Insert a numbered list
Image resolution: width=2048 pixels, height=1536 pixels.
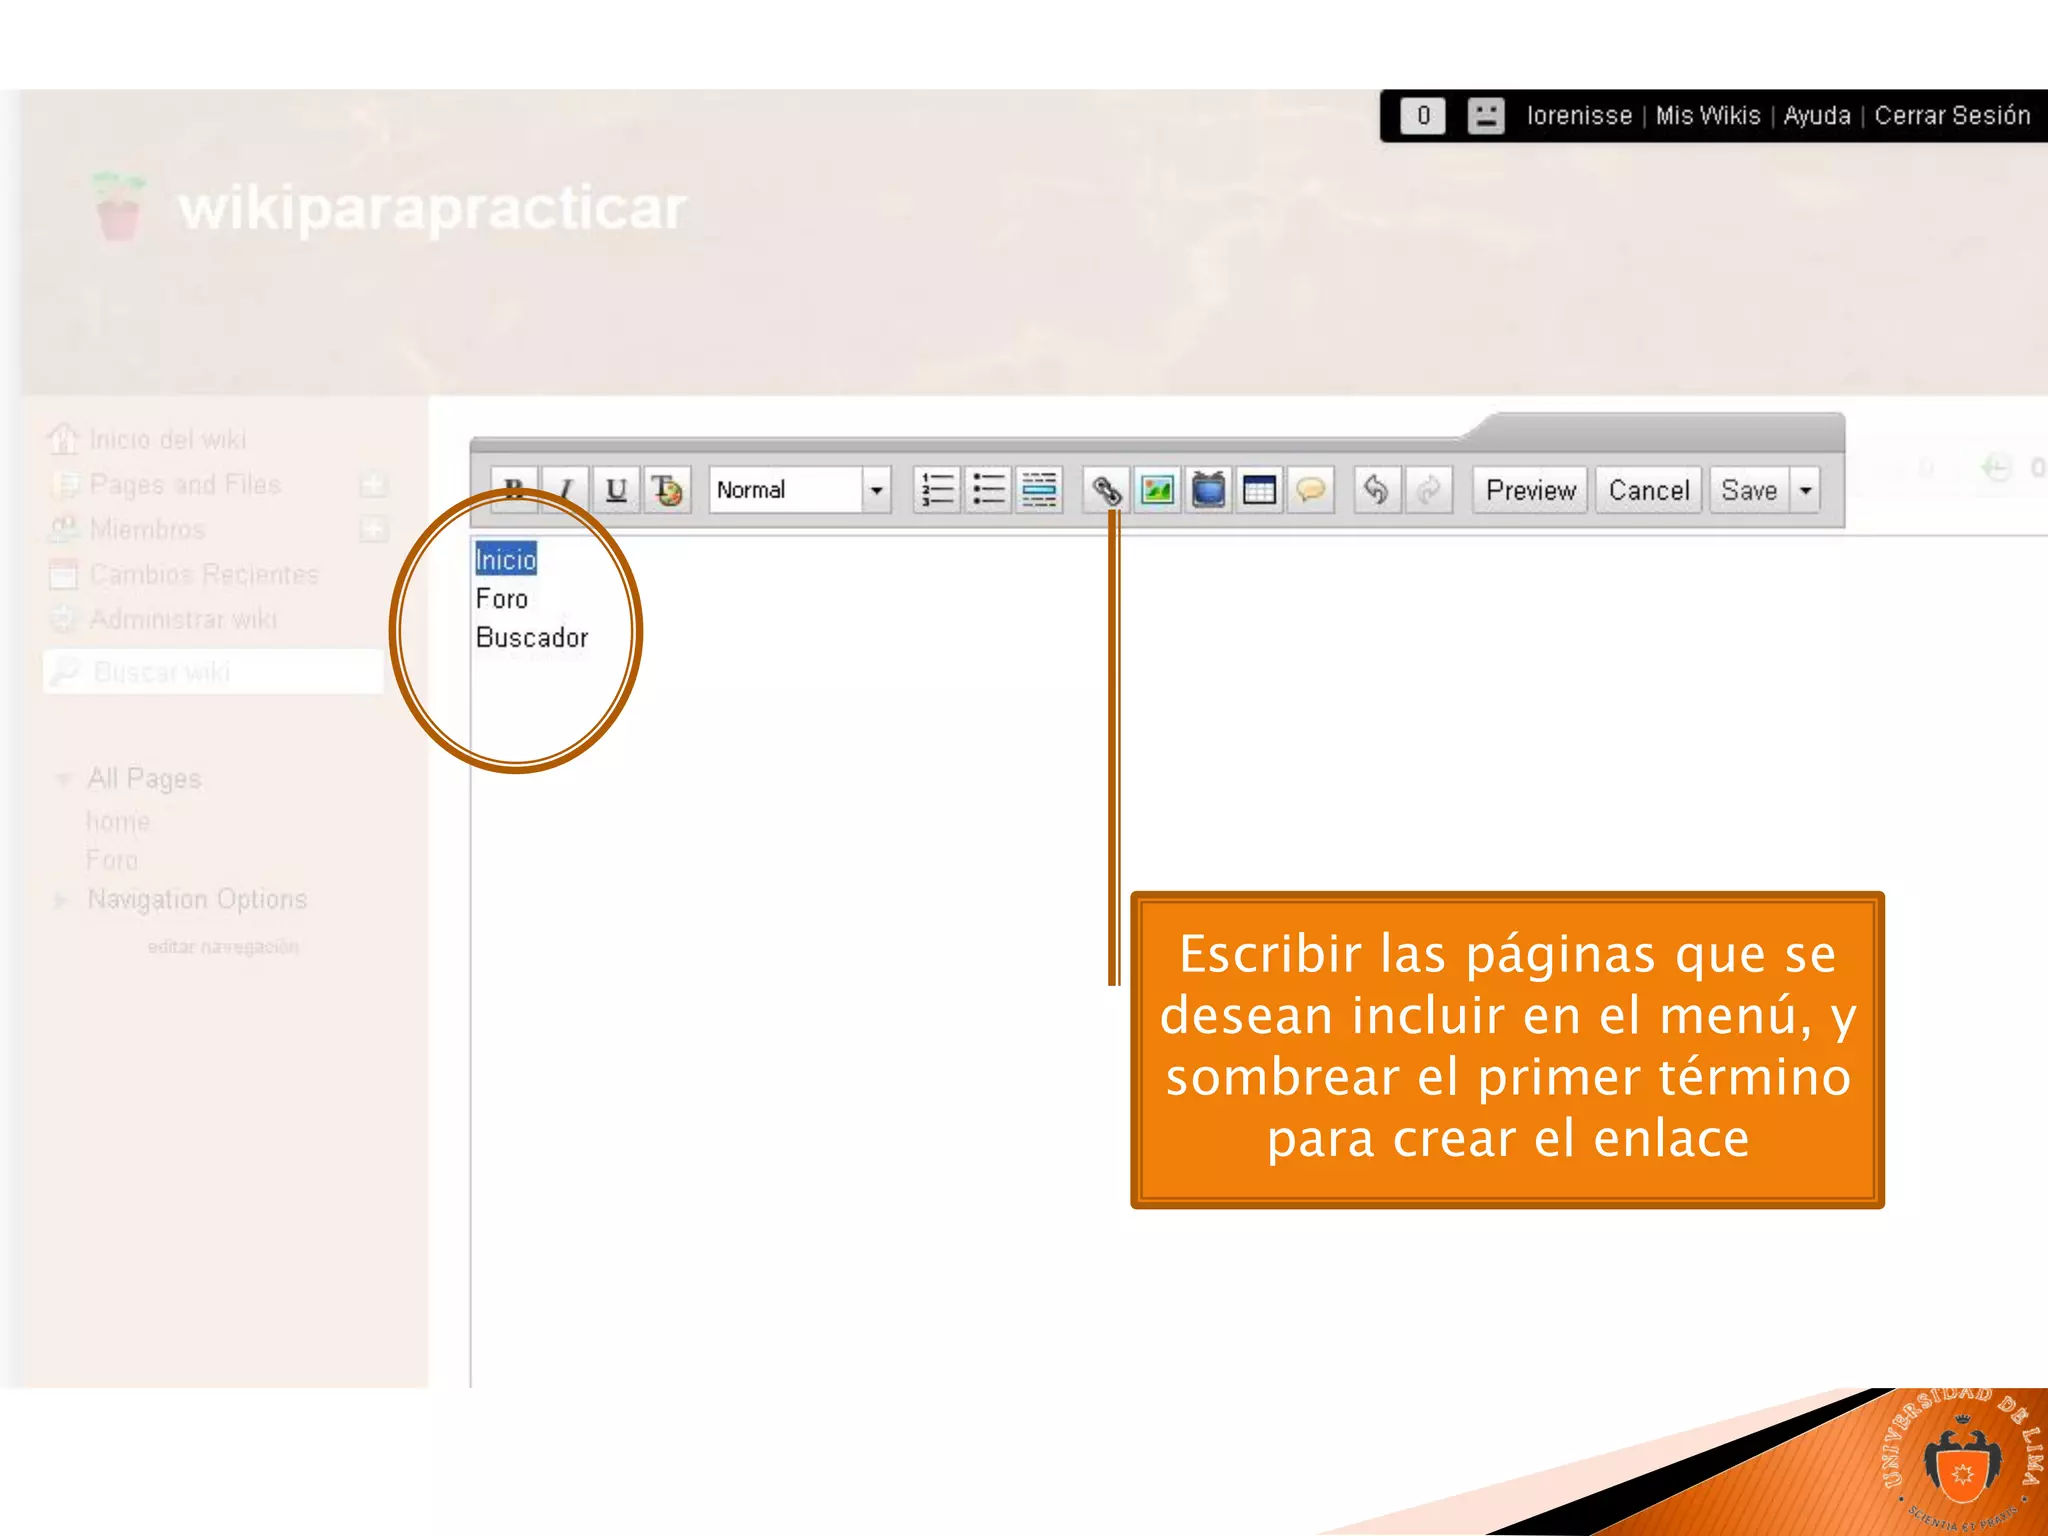937,490
